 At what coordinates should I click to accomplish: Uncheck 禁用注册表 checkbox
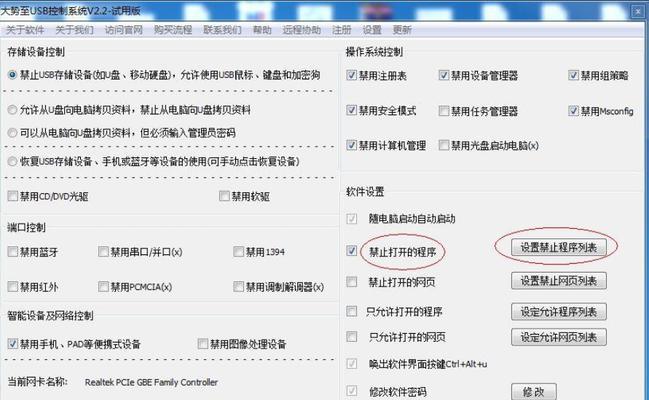click(x=351, y=75)
